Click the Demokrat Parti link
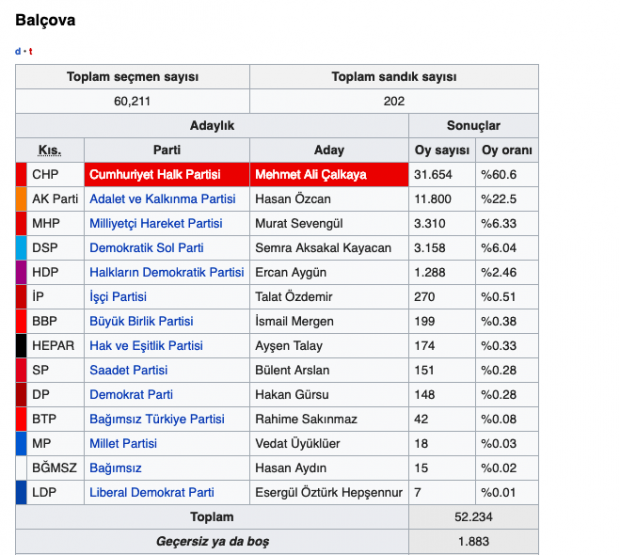Image resolution: width=620 pixels, height=555 pixels. 131,395
